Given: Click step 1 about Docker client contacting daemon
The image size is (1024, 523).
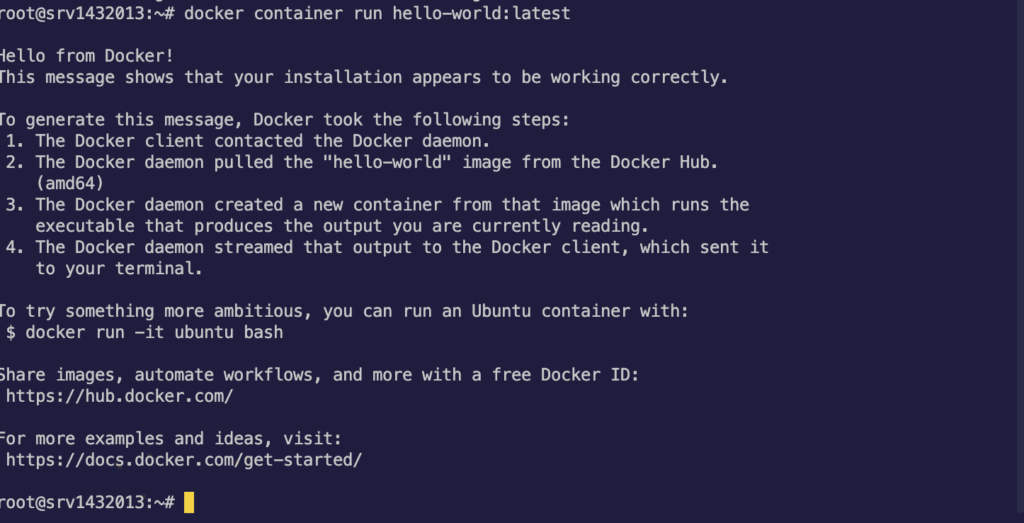Looking at the screenshot, I should (262, 140).
